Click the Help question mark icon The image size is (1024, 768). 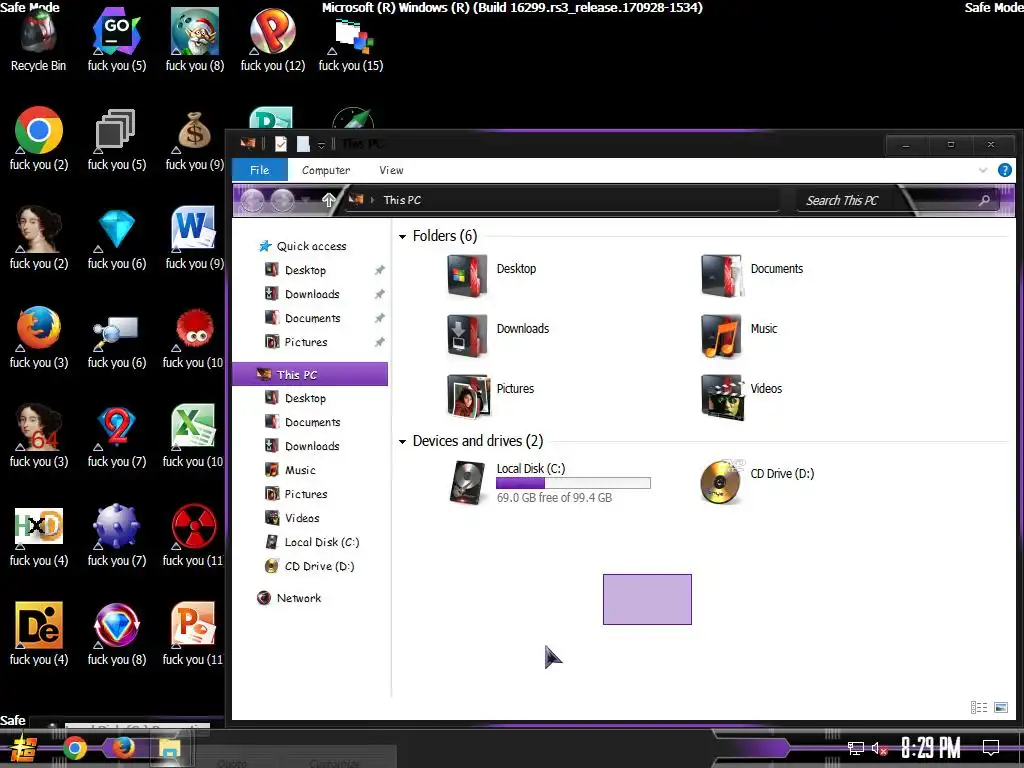tap(1004, 170)
